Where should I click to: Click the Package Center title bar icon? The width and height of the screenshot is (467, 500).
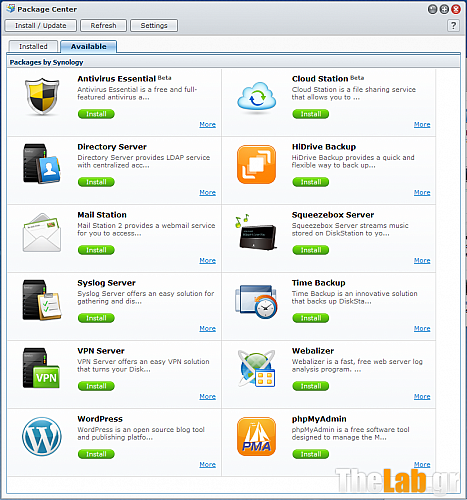11,8
